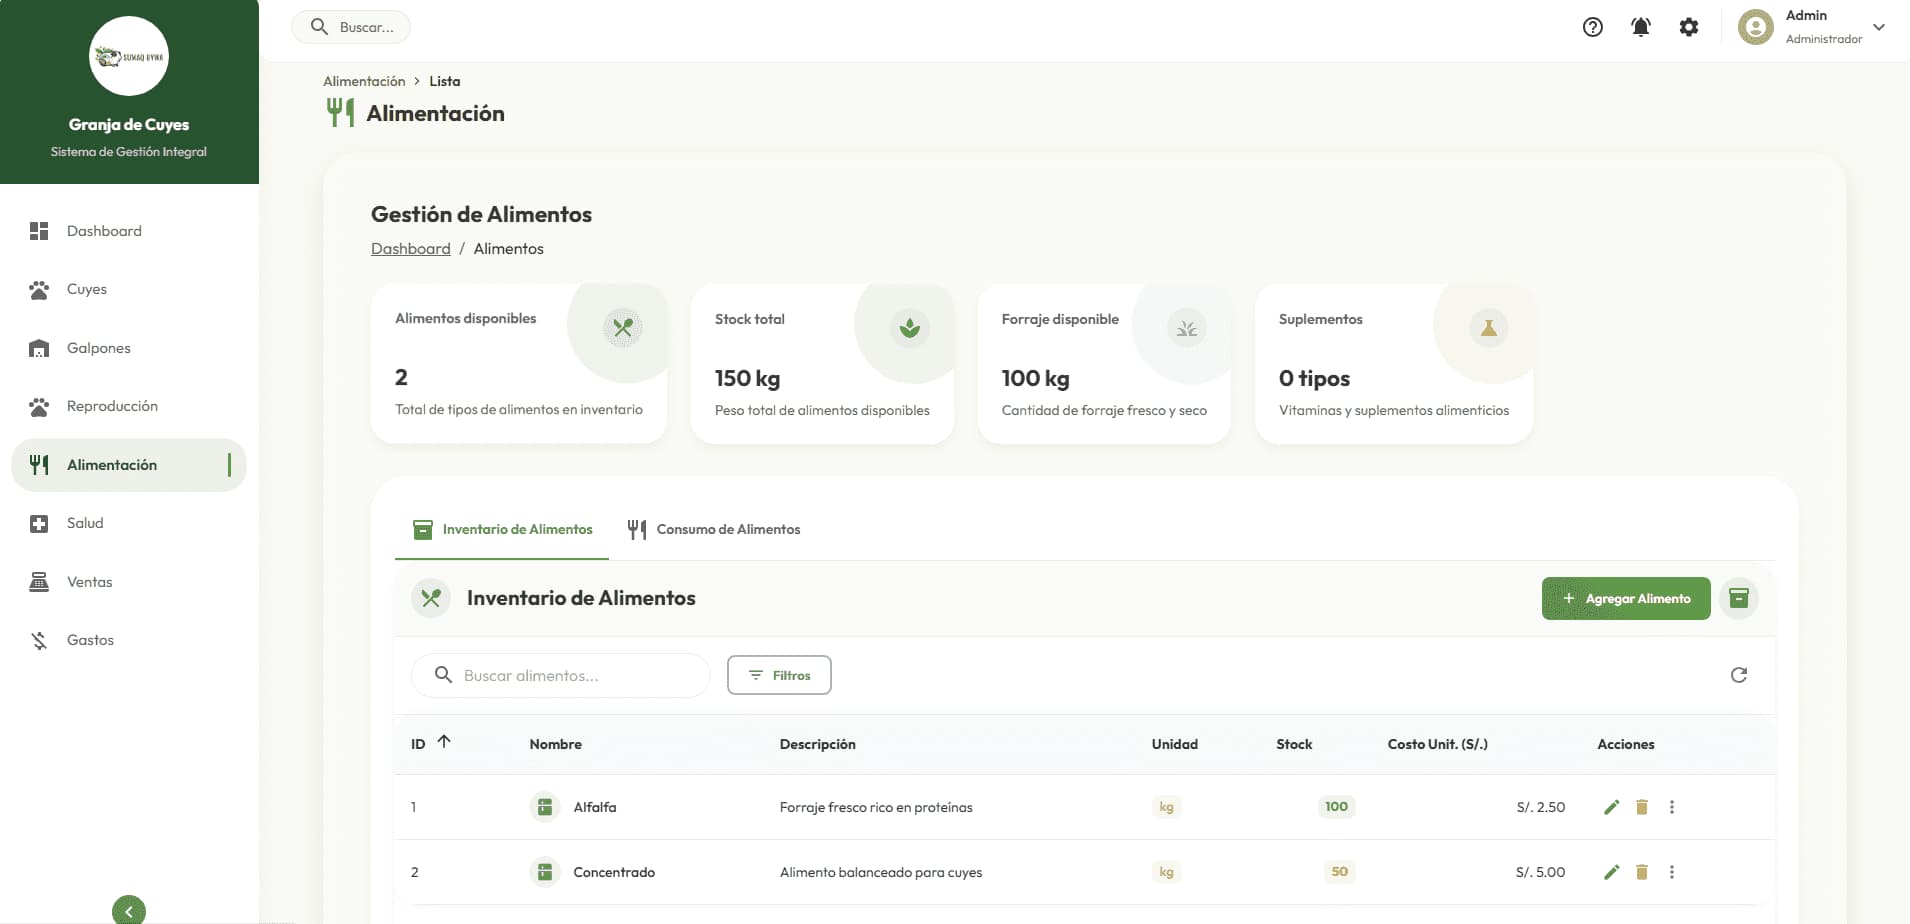Delete the Alfalfa row using trash icon
Screen dimensions: 1910x924
pyautogui.click(x=1641, y=807)
